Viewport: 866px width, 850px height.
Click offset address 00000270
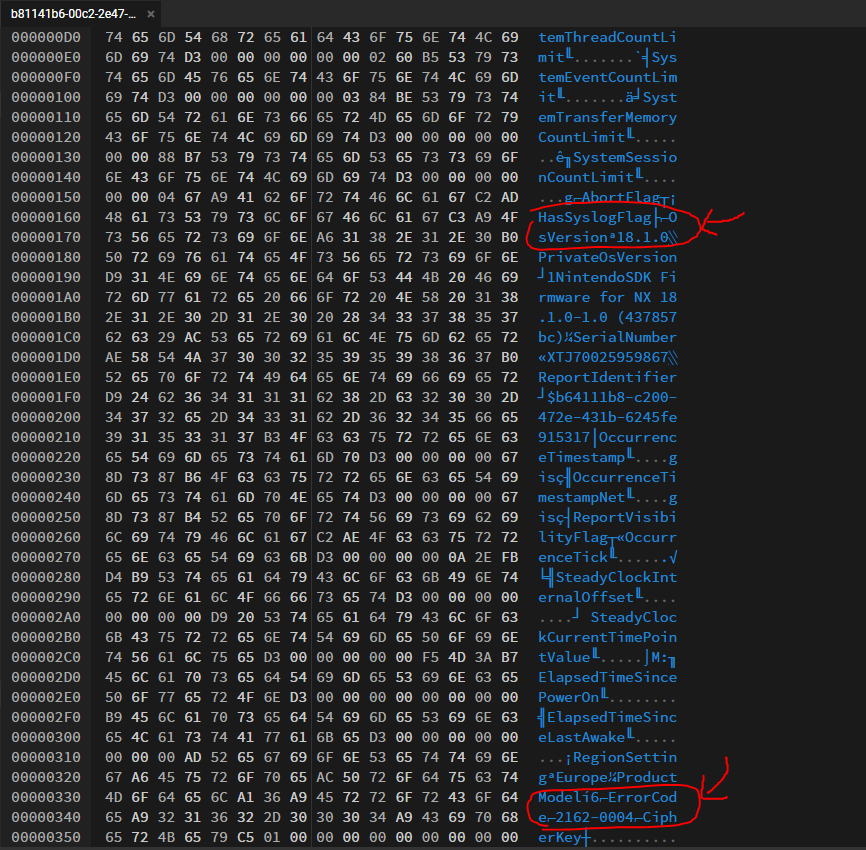[x=46, y=557]
